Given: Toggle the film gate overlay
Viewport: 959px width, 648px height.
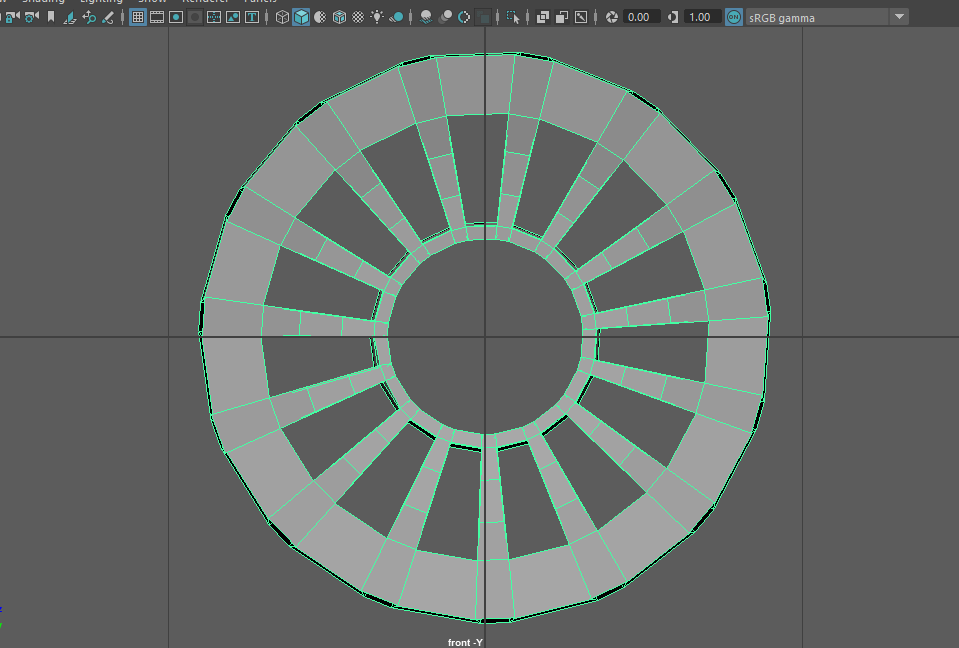Looking at the screenshot, I should pyautogui.click(x=157, y=17).
